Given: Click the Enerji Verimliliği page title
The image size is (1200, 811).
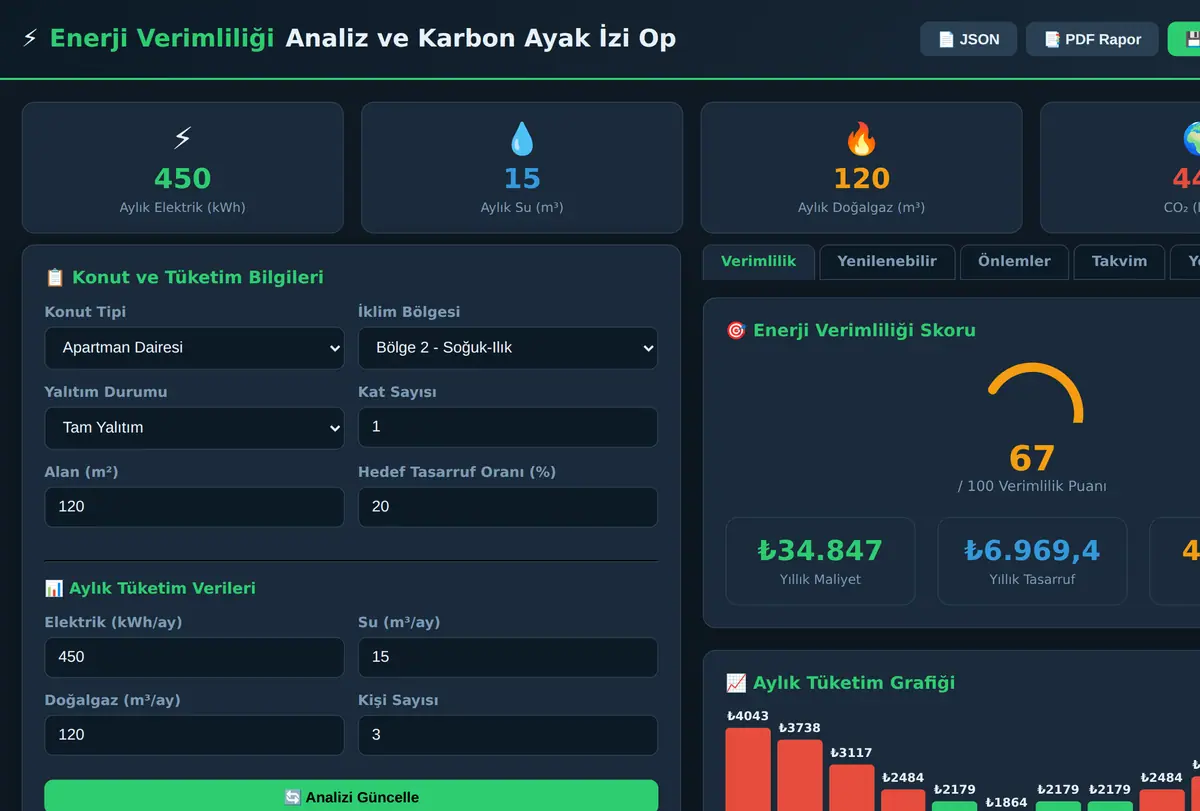Looking at the screenshot, I should [x=162, y=39].
